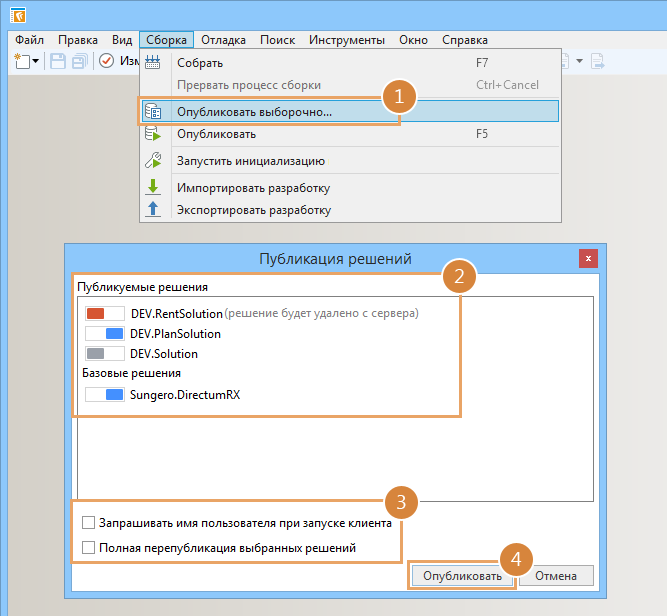Click the Save toolbar icon
The image size is (667, 616).
(57, 62)
